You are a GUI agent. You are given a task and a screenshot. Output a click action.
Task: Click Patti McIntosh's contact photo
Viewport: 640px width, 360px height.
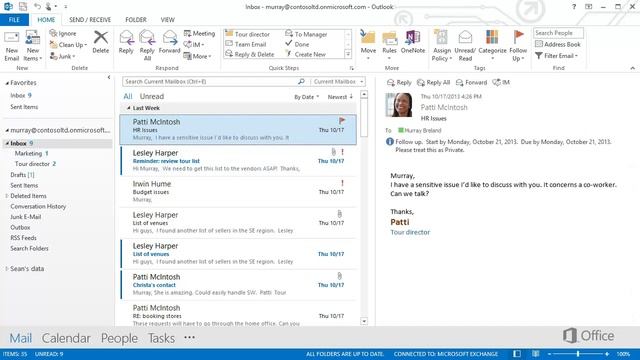[x=400, y=105]
